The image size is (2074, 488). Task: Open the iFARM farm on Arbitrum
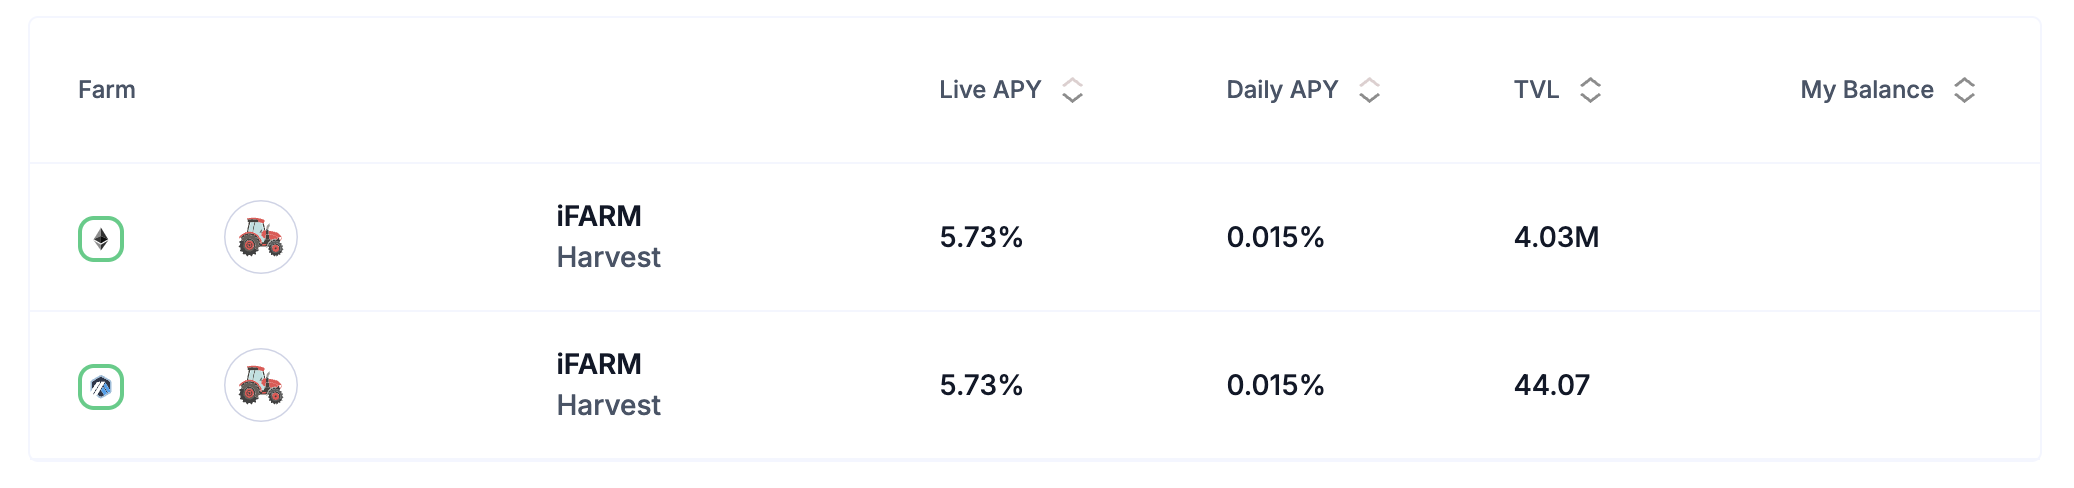click(x=599, y=364)
